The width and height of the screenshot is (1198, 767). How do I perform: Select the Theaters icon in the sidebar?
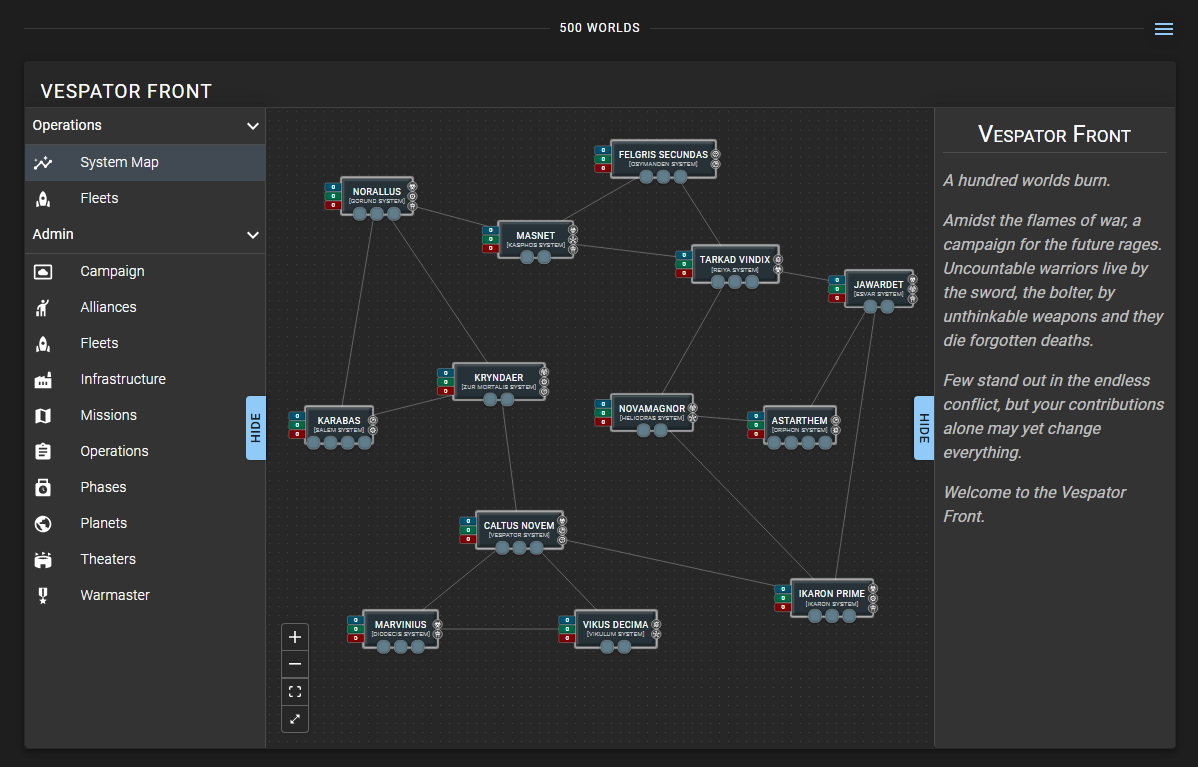pyautogui.click(x=43, y=559)
